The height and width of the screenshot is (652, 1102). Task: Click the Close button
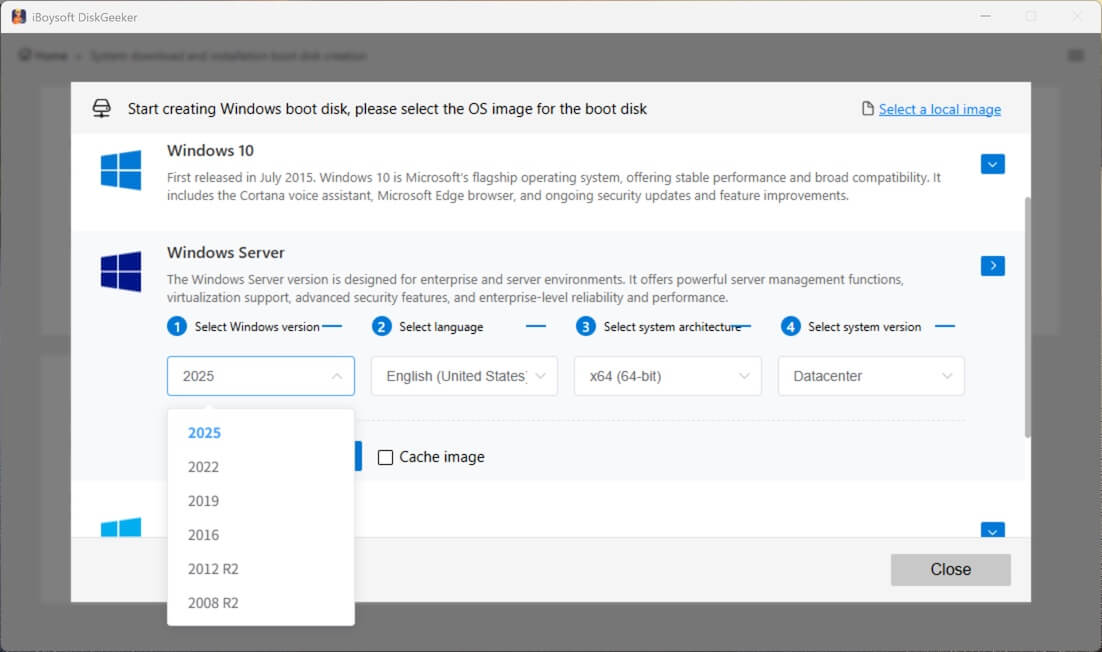click(950, 569)
